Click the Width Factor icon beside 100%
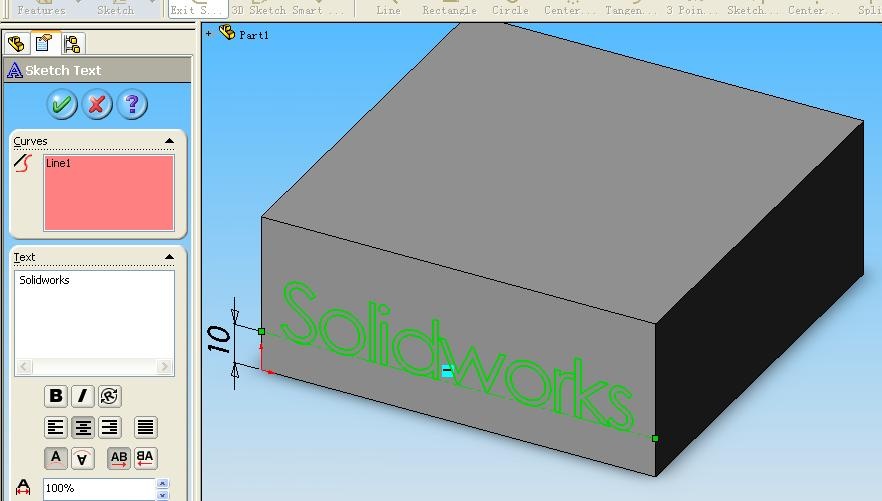Screen dimensions: 882x501 23,488
